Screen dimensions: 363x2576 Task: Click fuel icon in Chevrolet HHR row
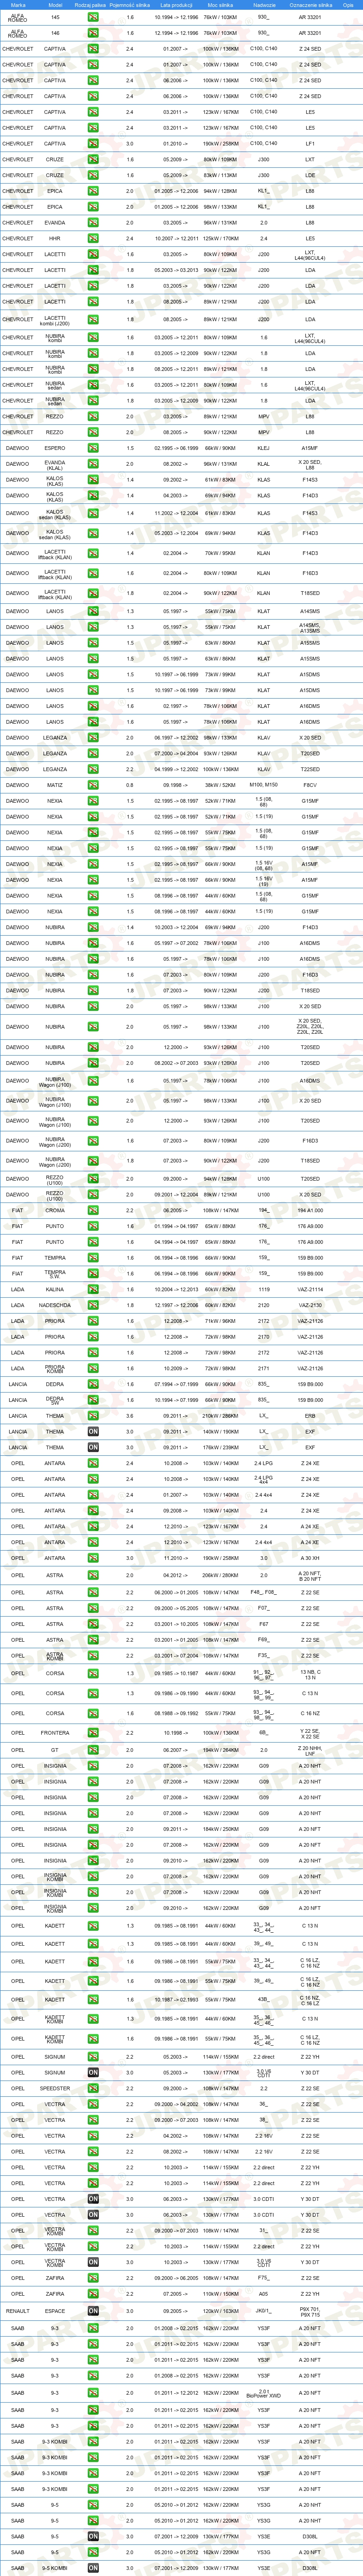click(93, 239)
